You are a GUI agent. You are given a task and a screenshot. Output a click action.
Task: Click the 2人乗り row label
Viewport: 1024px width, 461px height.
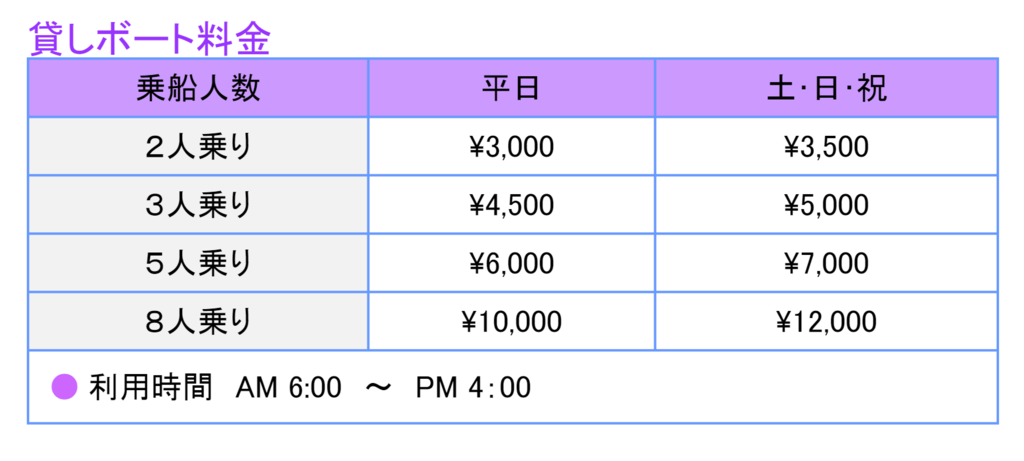point(198,146)
